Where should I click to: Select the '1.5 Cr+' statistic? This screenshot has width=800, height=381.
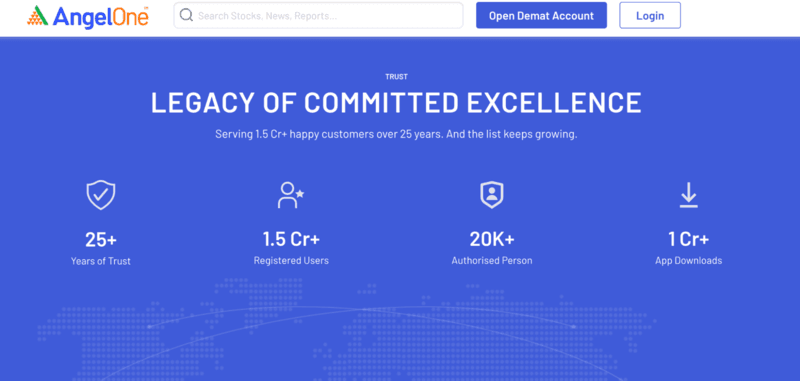point(291,239)
